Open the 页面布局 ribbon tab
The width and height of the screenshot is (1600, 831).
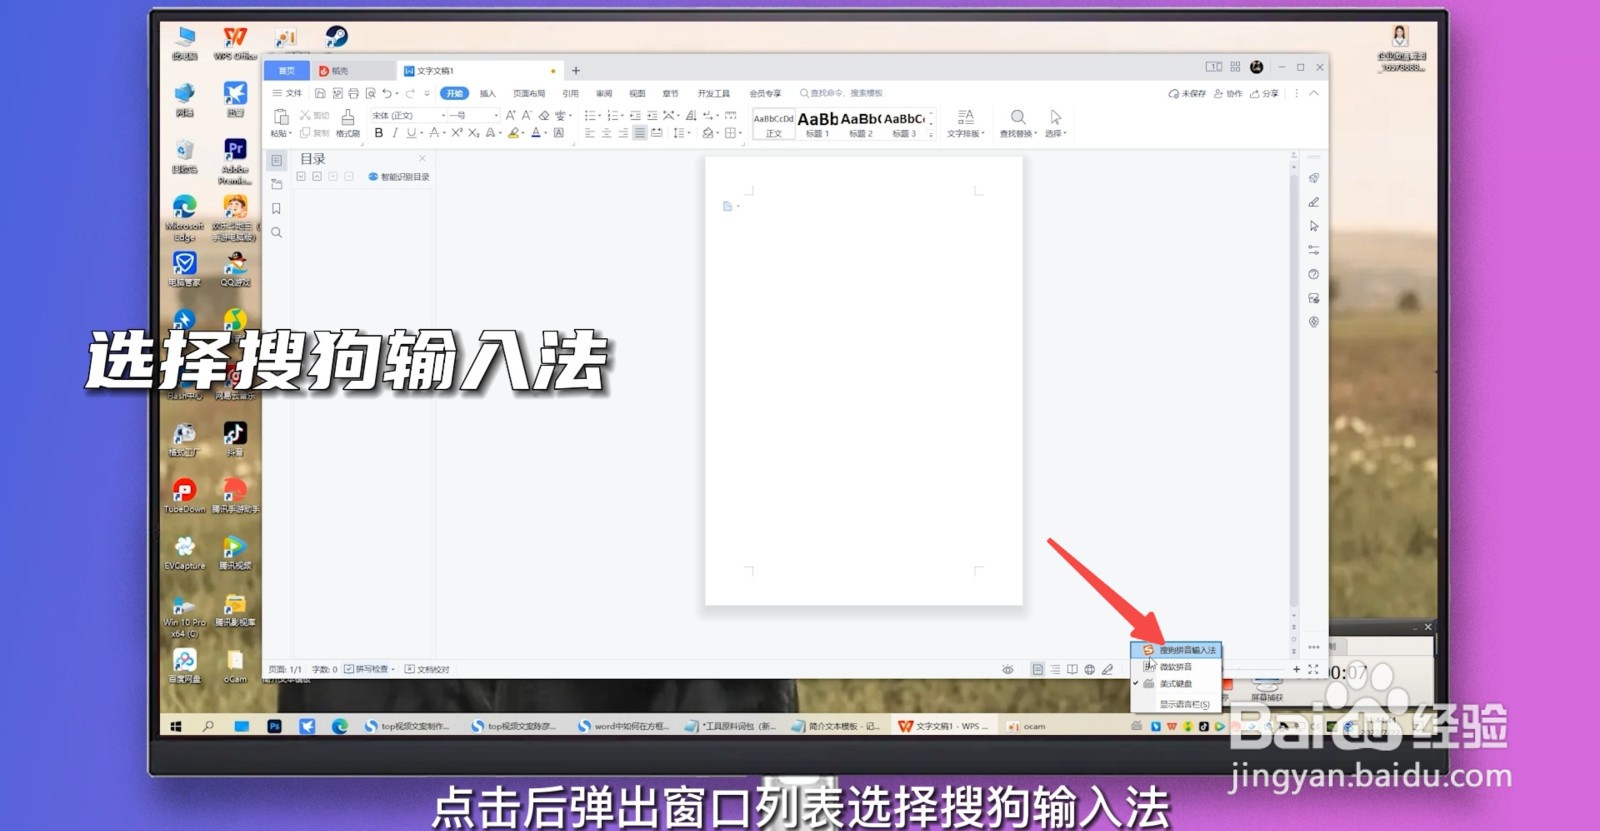[x=529, y=93]
